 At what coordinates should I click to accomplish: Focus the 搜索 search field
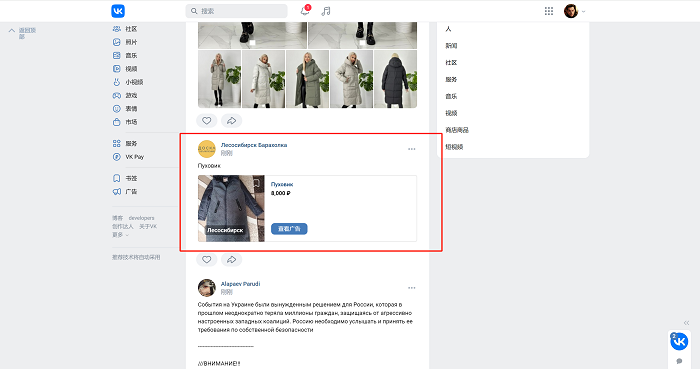tap(236, 11)
